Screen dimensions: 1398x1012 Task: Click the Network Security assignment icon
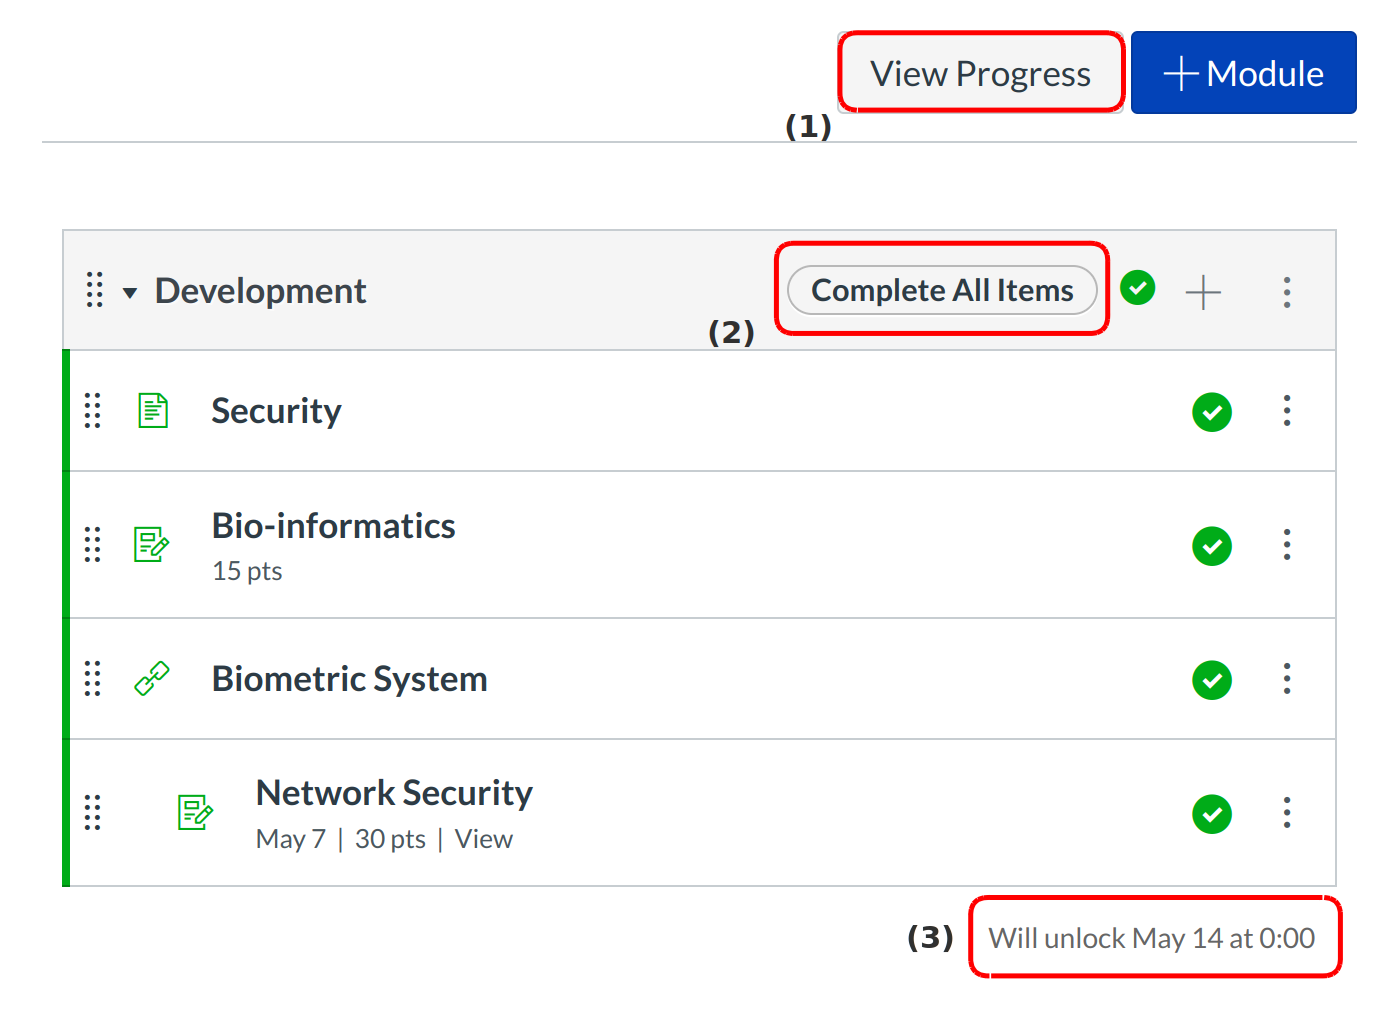195,812
